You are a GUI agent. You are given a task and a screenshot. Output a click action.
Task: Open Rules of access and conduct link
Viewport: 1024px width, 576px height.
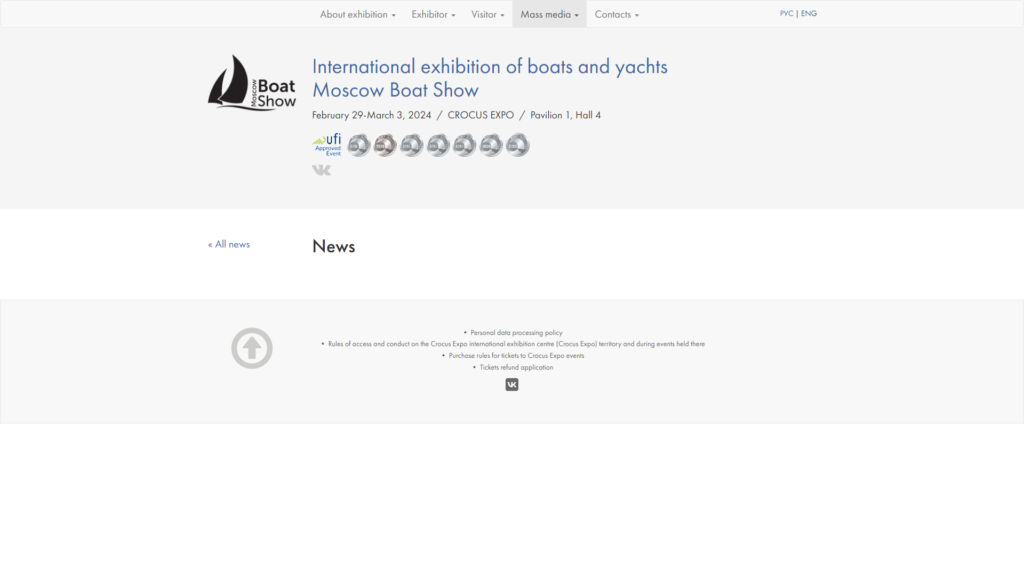tap(516, 344)
